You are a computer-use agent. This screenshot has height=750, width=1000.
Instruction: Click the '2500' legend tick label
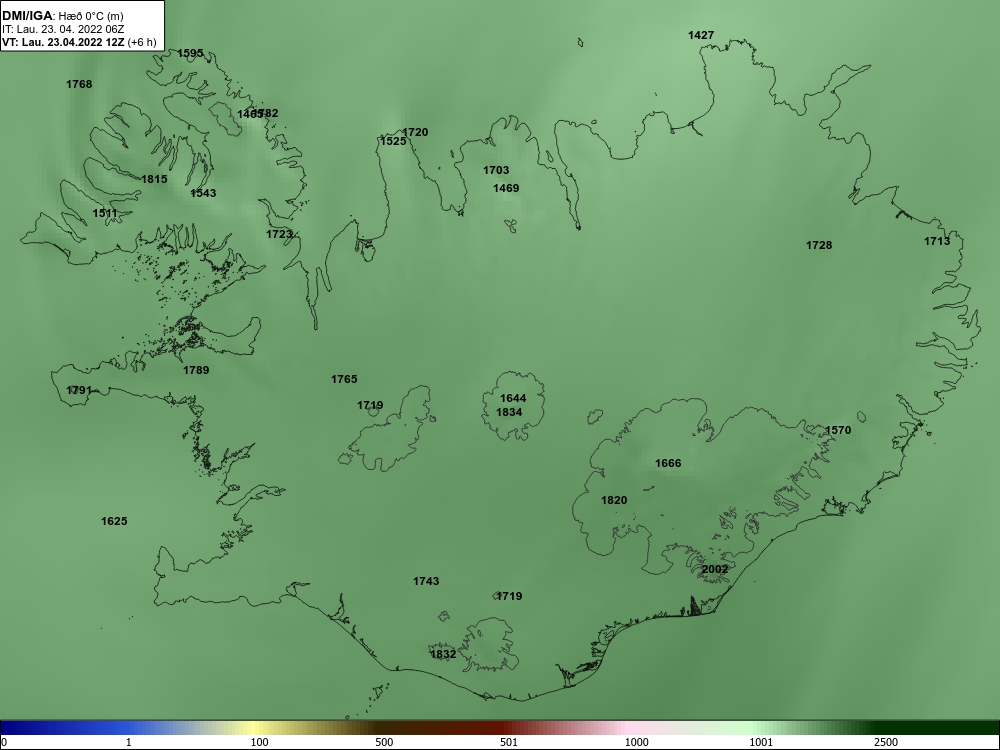[x=886, y=742]
